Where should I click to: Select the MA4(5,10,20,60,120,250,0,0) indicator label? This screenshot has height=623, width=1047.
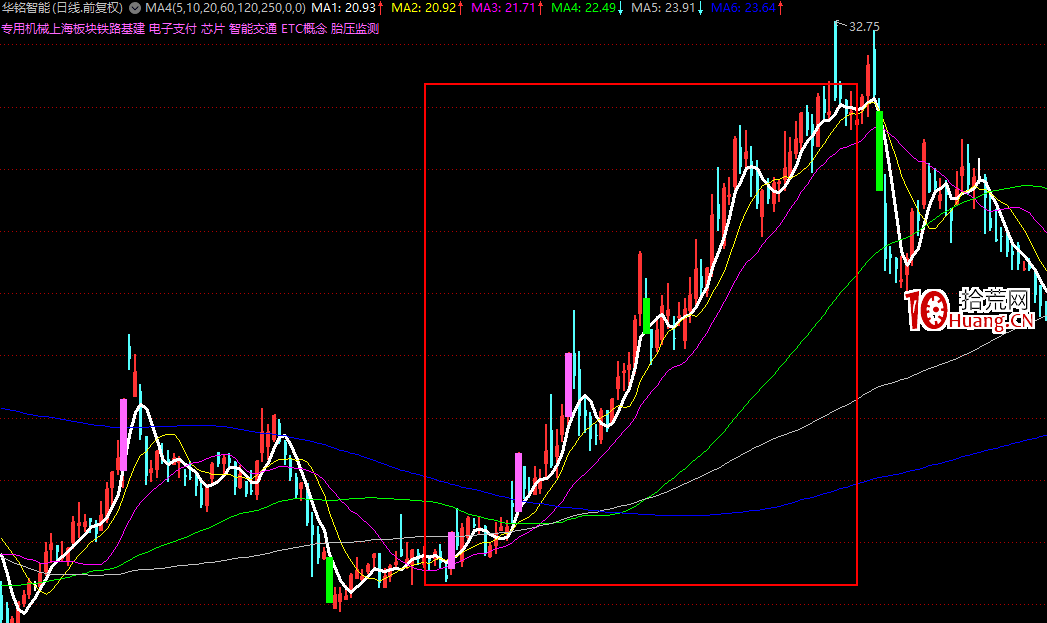point(225,8)
